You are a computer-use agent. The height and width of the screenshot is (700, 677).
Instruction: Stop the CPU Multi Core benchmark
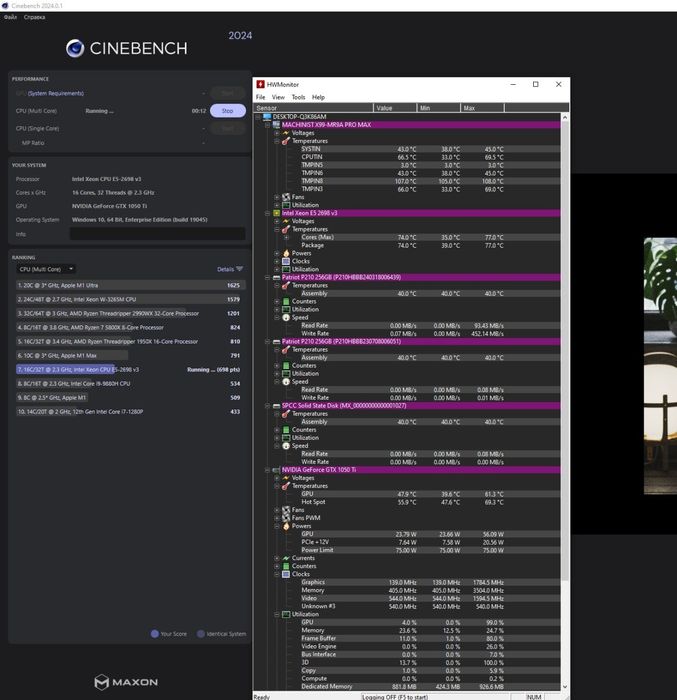coord(228,111)
